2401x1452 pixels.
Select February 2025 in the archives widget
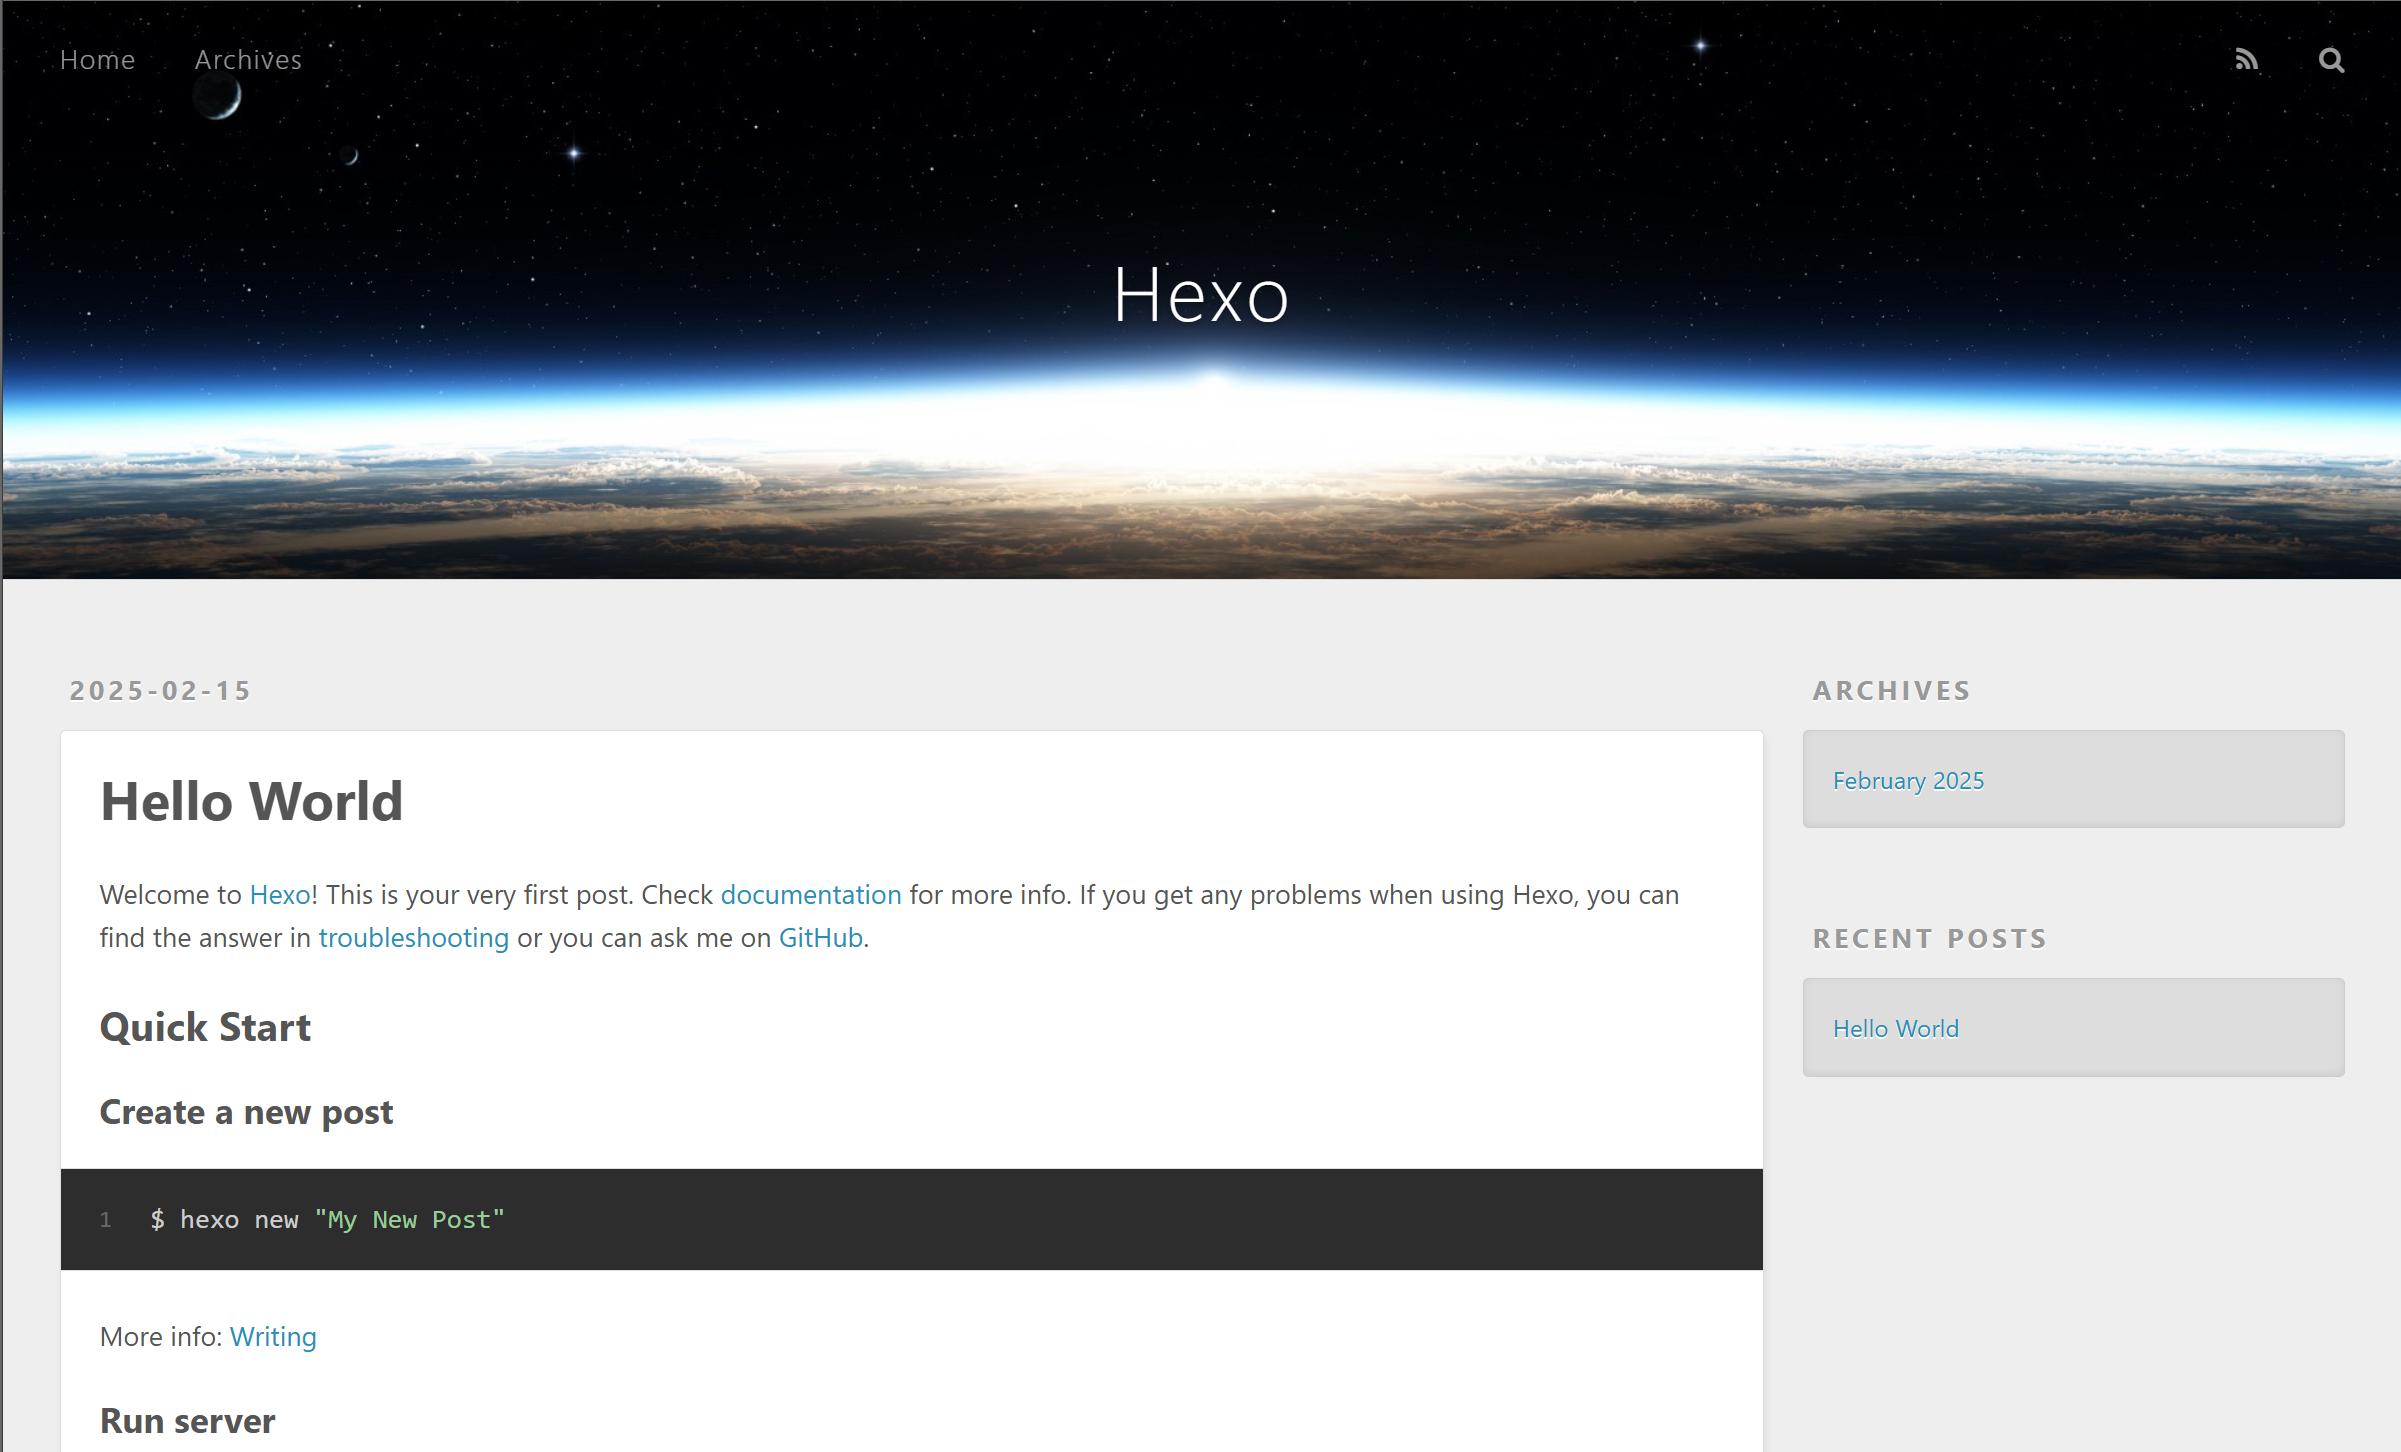coord(1908,781)
